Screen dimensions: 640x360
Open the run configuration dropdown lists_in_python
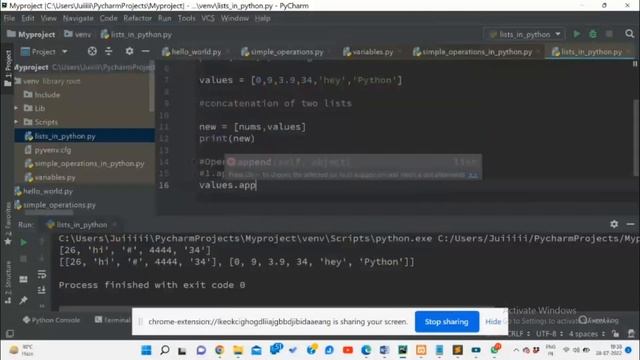(x=524, y=35)
